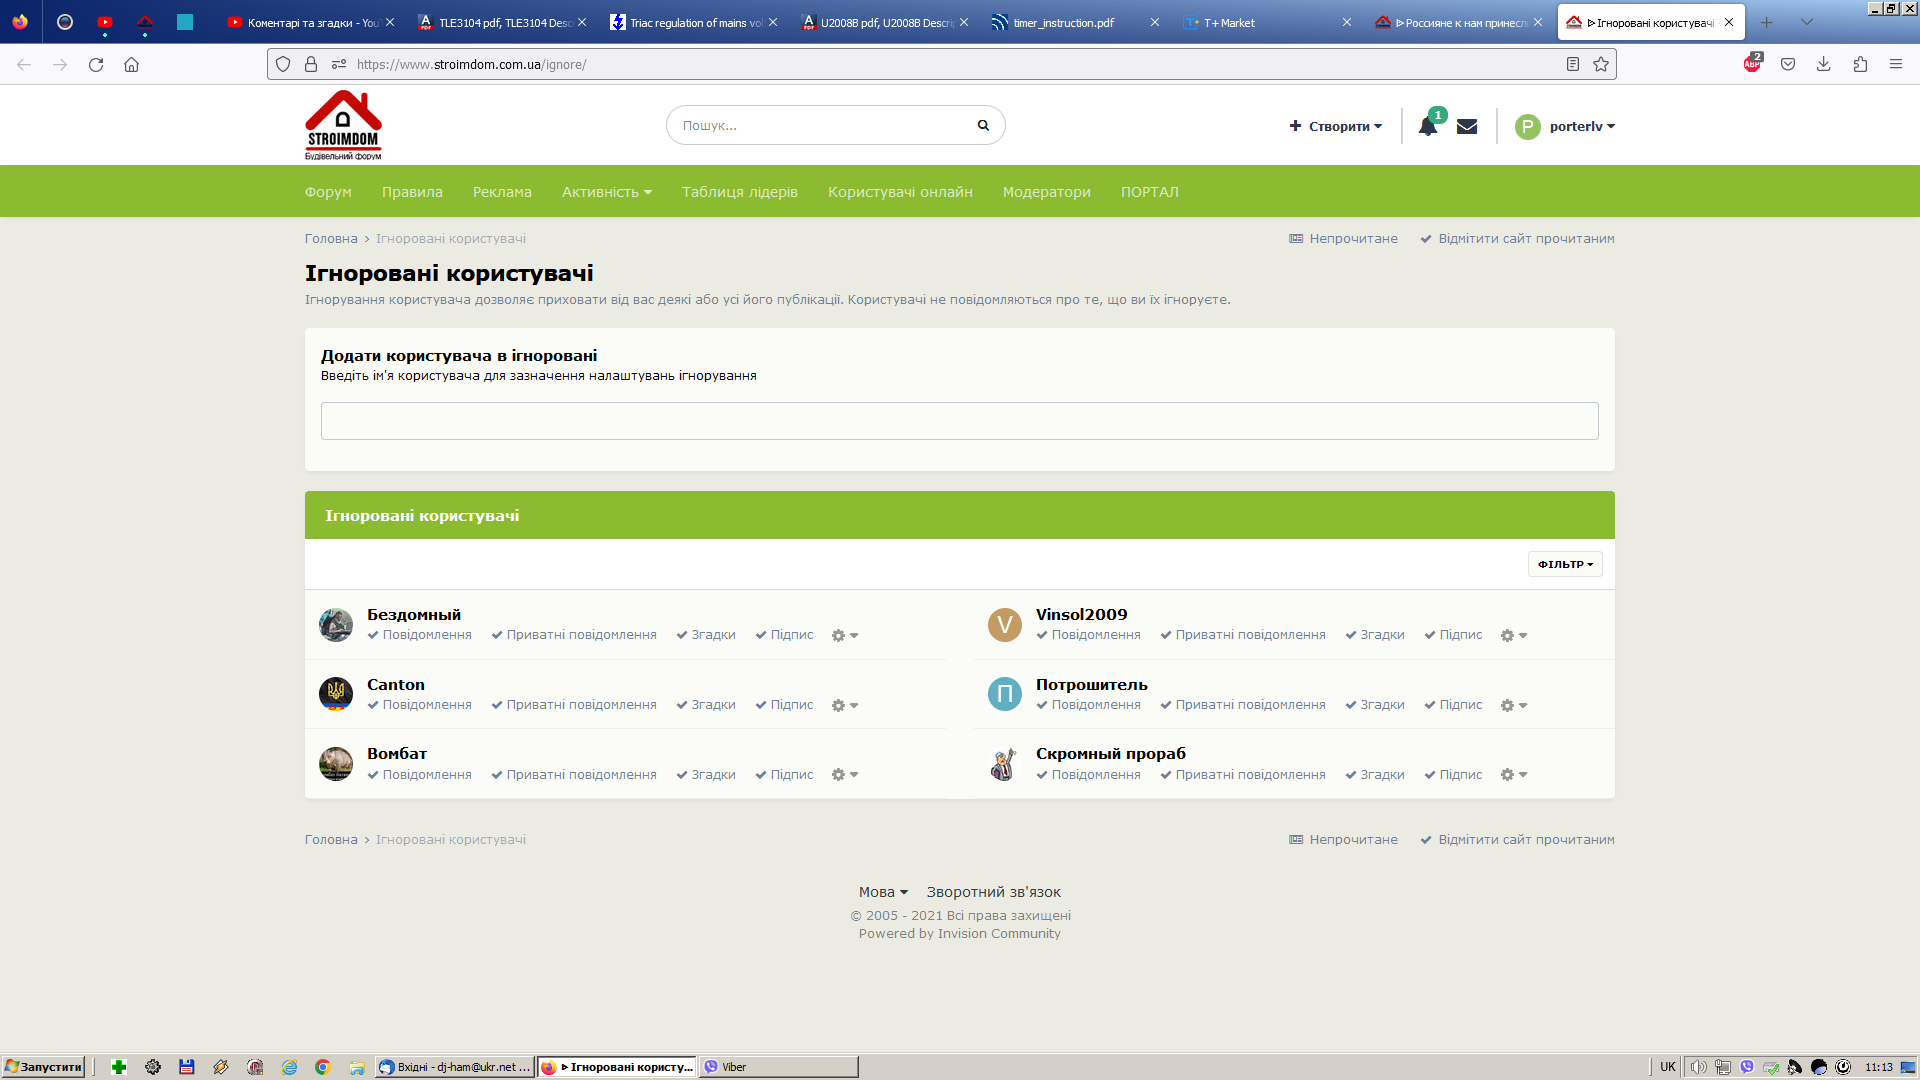Screen dimensions: 1920x1080
Task: Bookmark the page with the star icon
Action: click(x=1601, y=64)
